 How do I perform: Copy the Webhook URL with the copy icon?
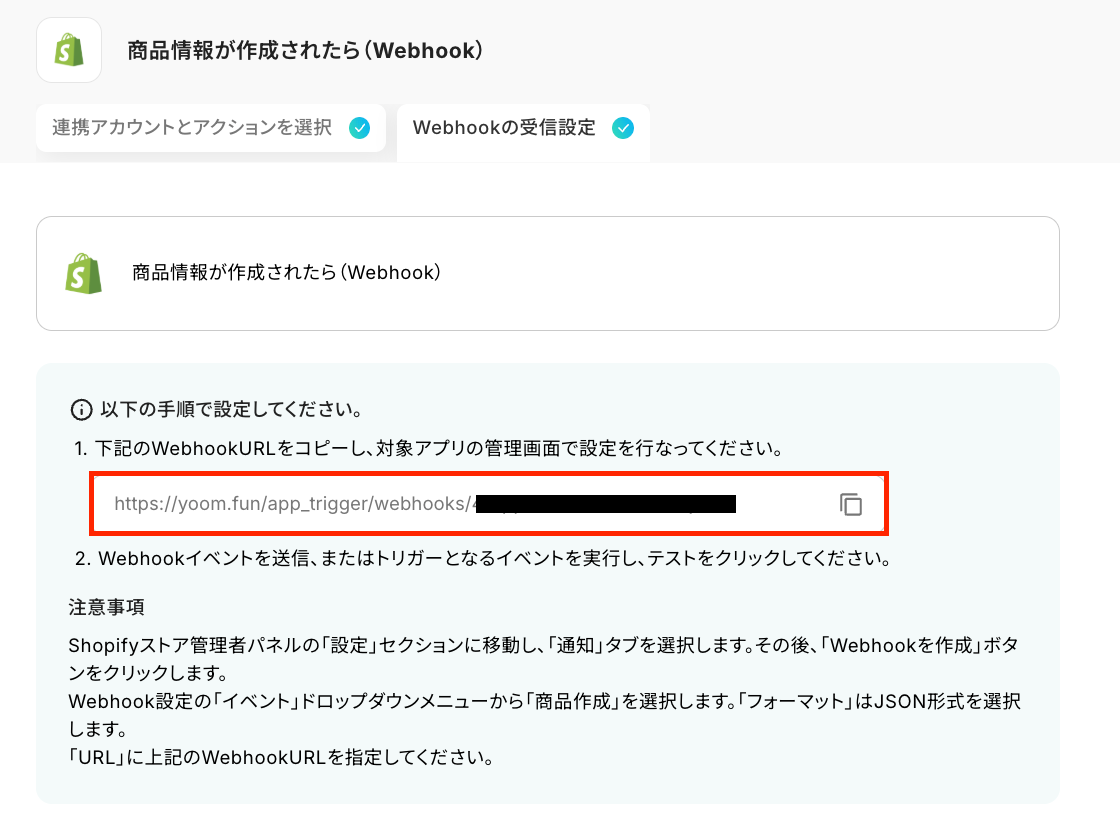(x=850, y=504)
